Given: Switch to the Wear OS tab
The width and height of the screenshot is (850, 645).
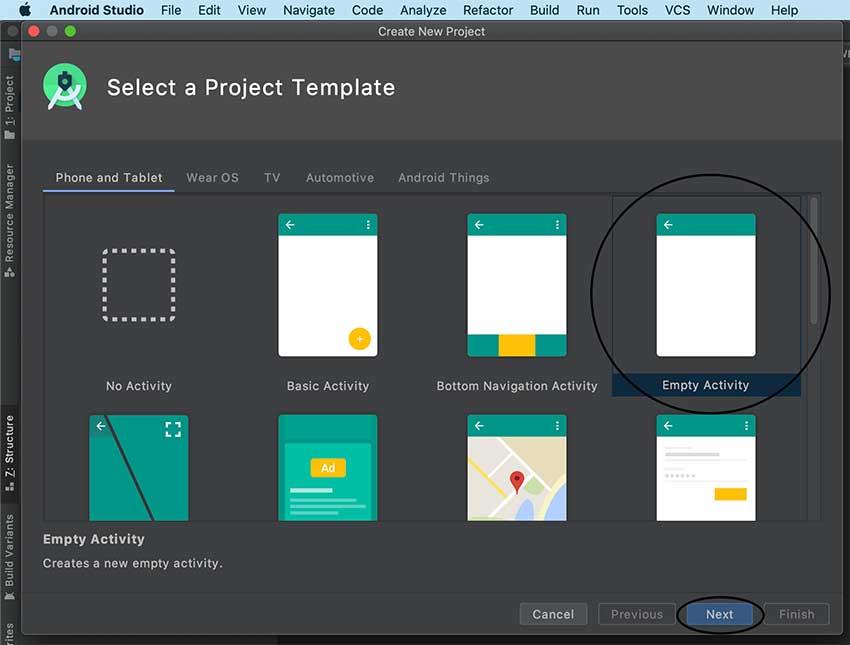Looking at the screenshot, I should [212, 178].
